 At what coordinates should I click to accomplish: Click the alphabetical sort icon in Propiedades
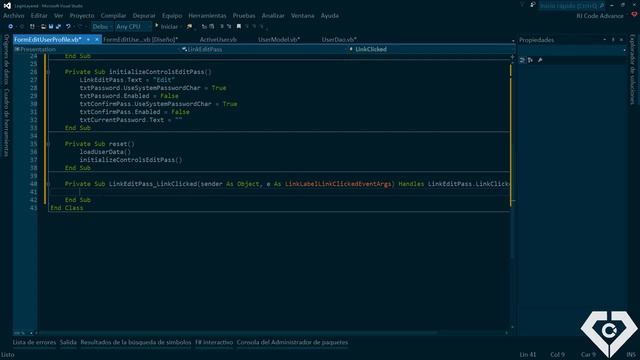[531, 60]
